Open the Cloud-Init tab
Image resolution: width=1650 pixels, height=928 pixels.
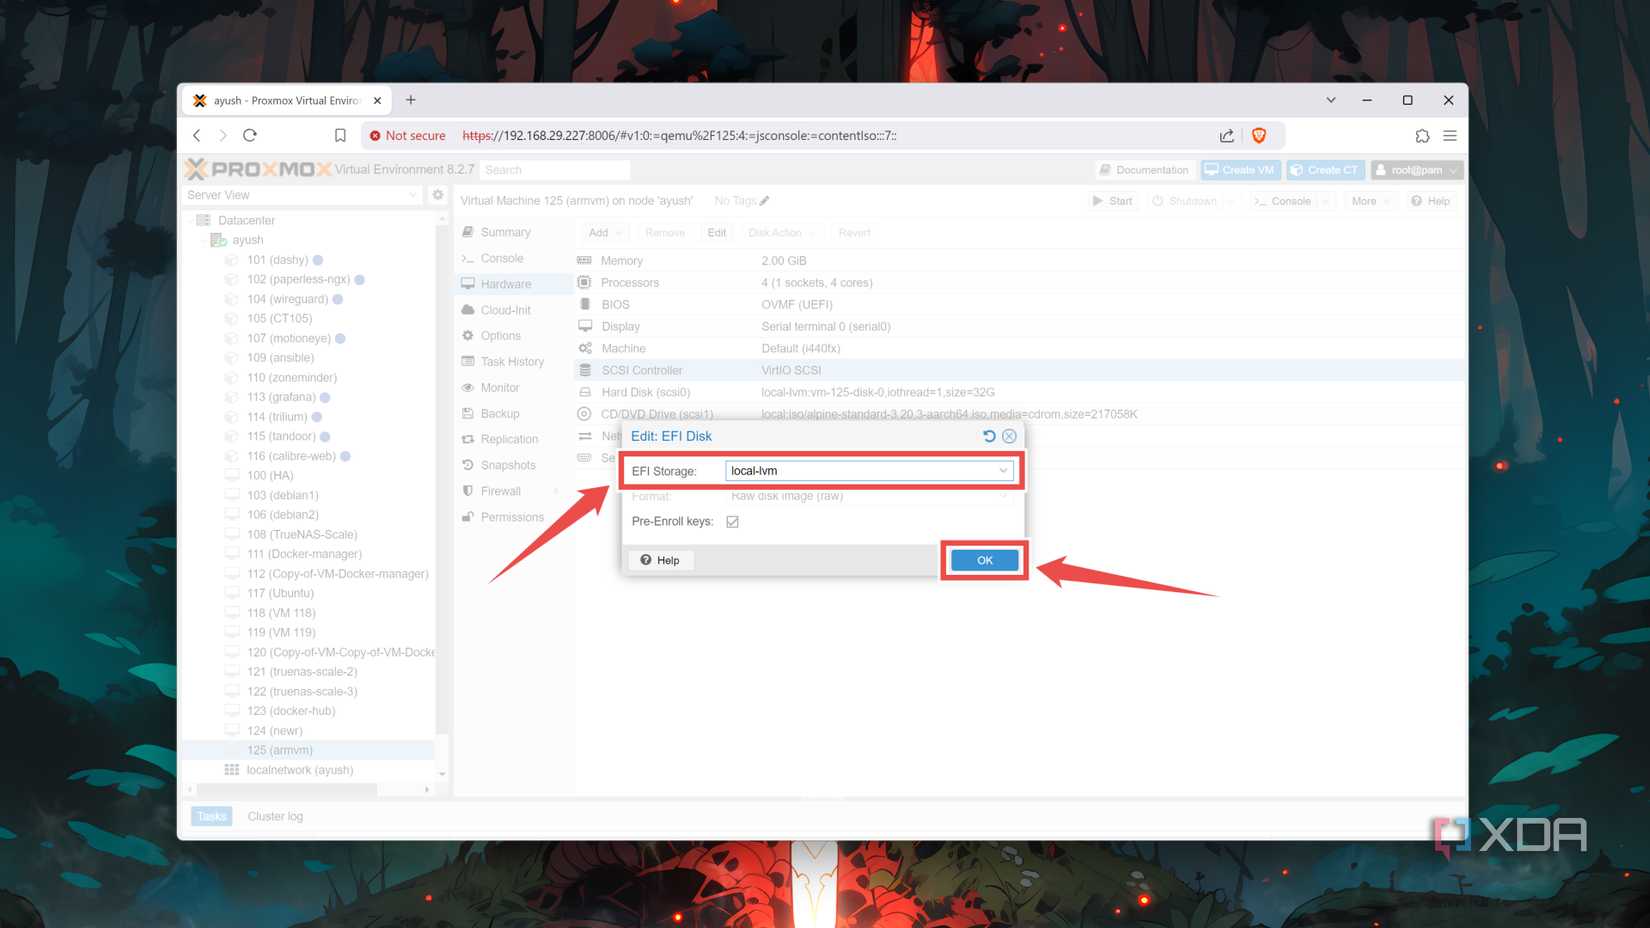pyautogui.click(x=505, y=310)
